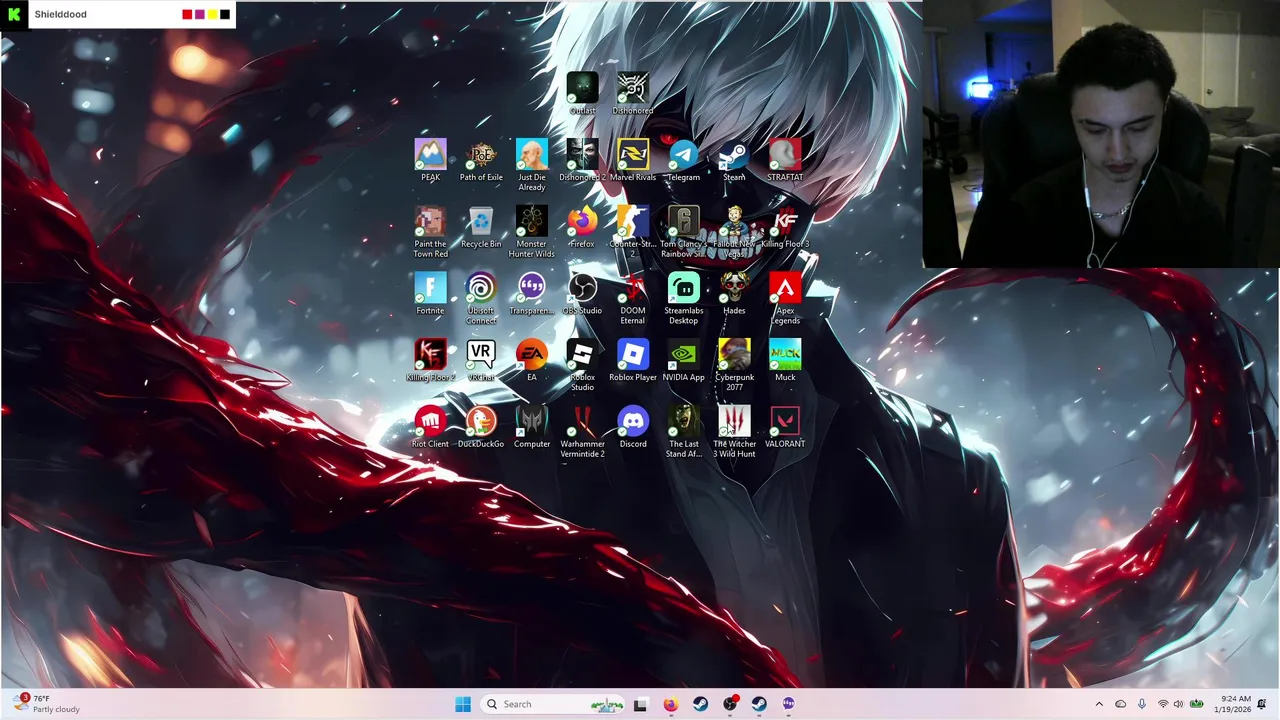Click the microphone tray icon
This screenshot has width=1280, height=720.
pos(1142,704)
